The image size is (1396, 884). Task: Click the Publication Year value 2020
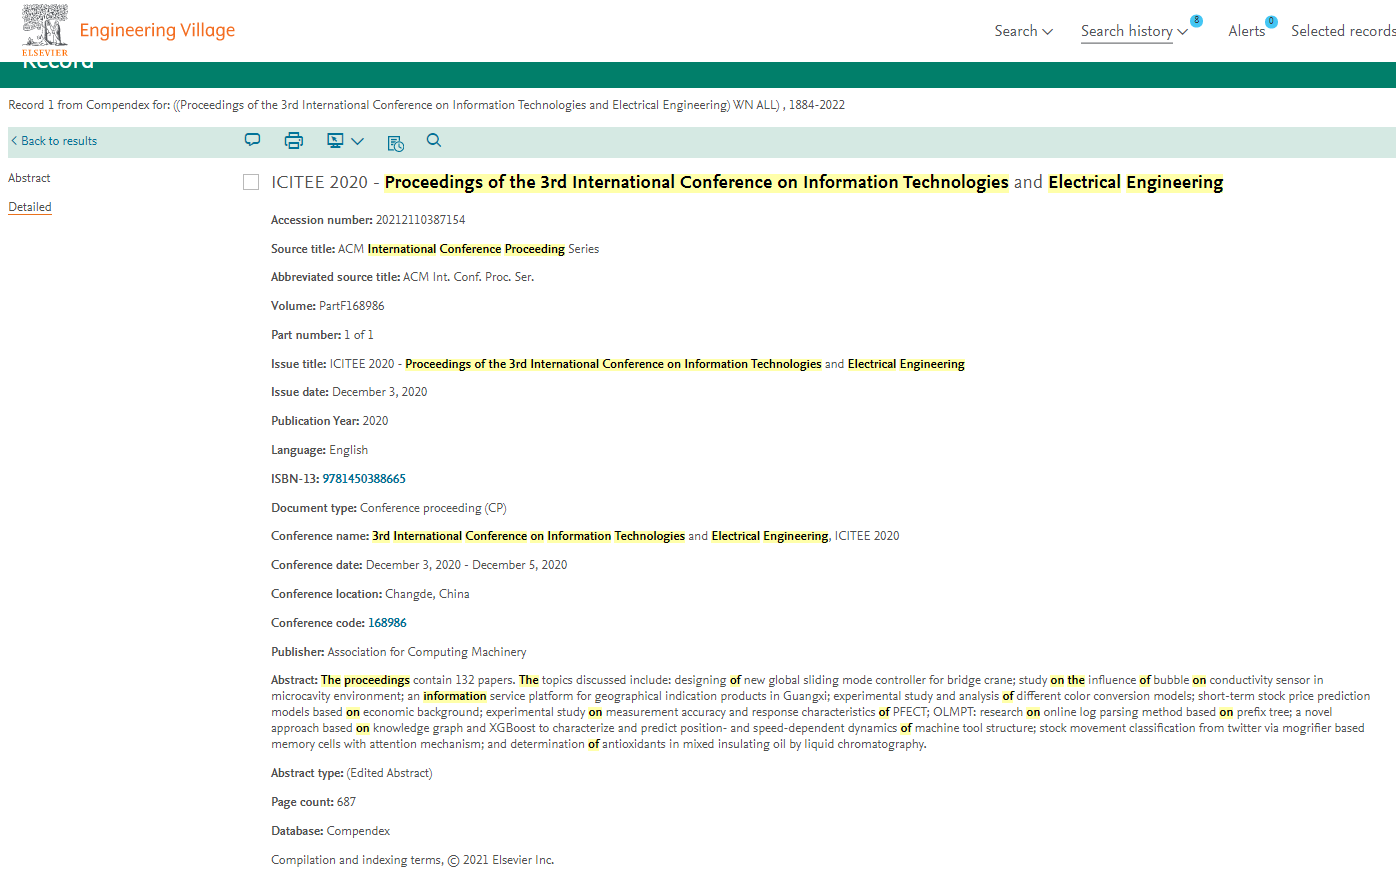click(375, 421)
